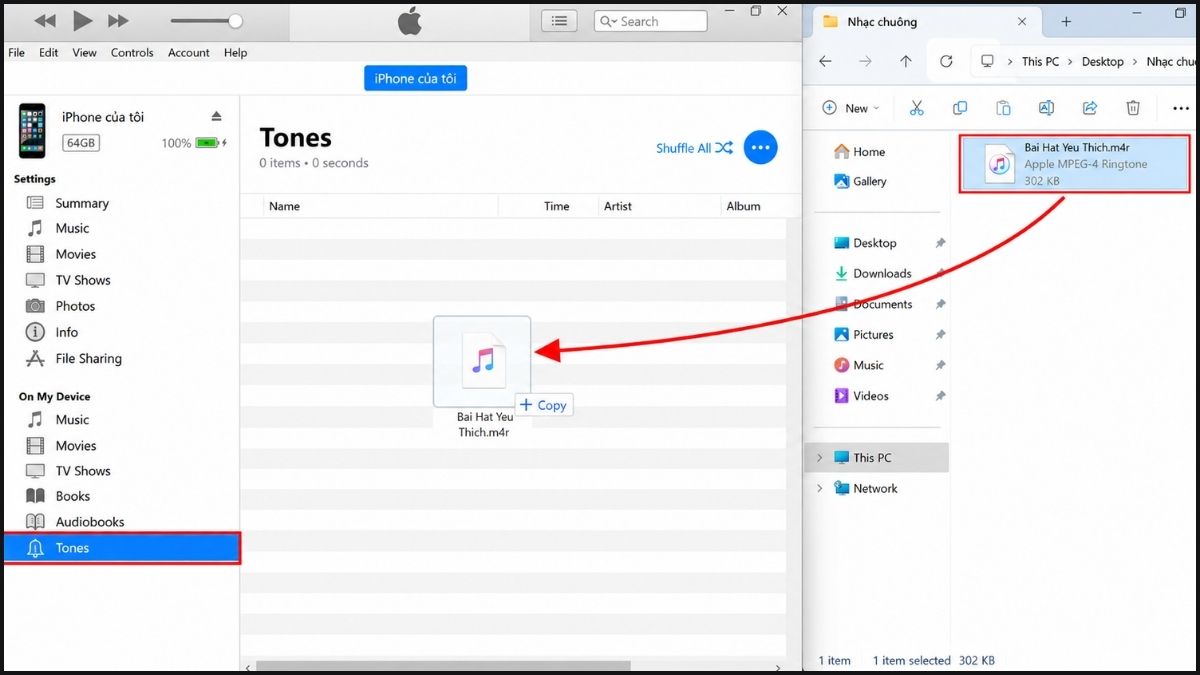Click the Share icon in Explorer toolbar
The image size is (1200, 675).
click(1090, 108)
